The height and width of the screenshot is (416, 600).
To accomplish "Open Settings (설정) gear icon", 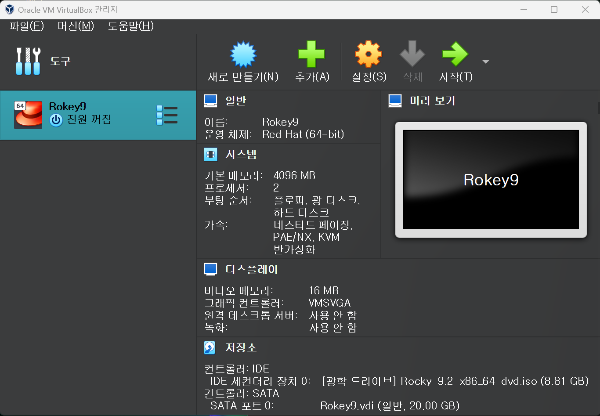I will point(368,54).
